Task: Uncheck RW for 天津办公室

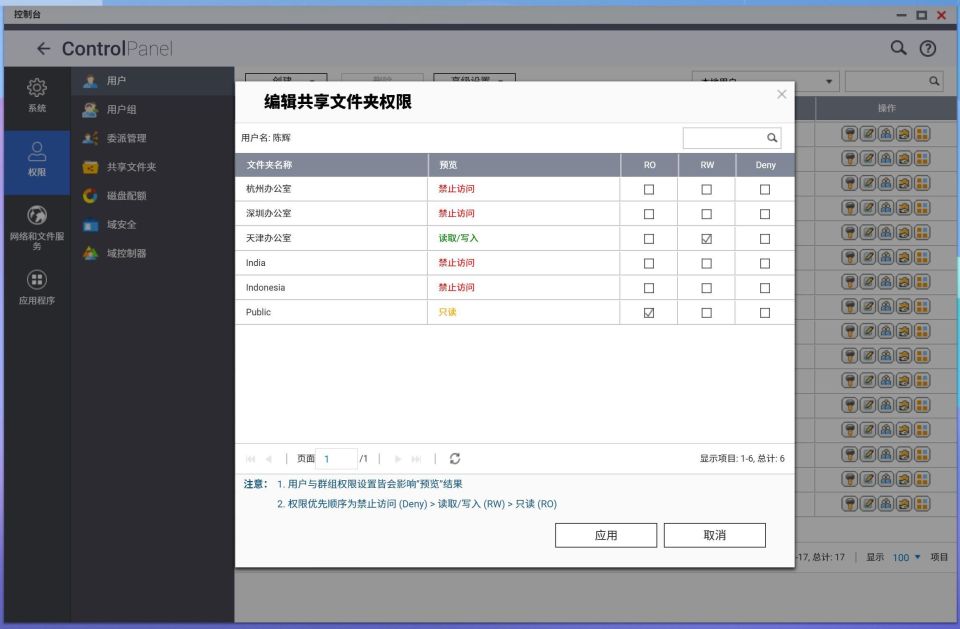Action: click(707, 239)
